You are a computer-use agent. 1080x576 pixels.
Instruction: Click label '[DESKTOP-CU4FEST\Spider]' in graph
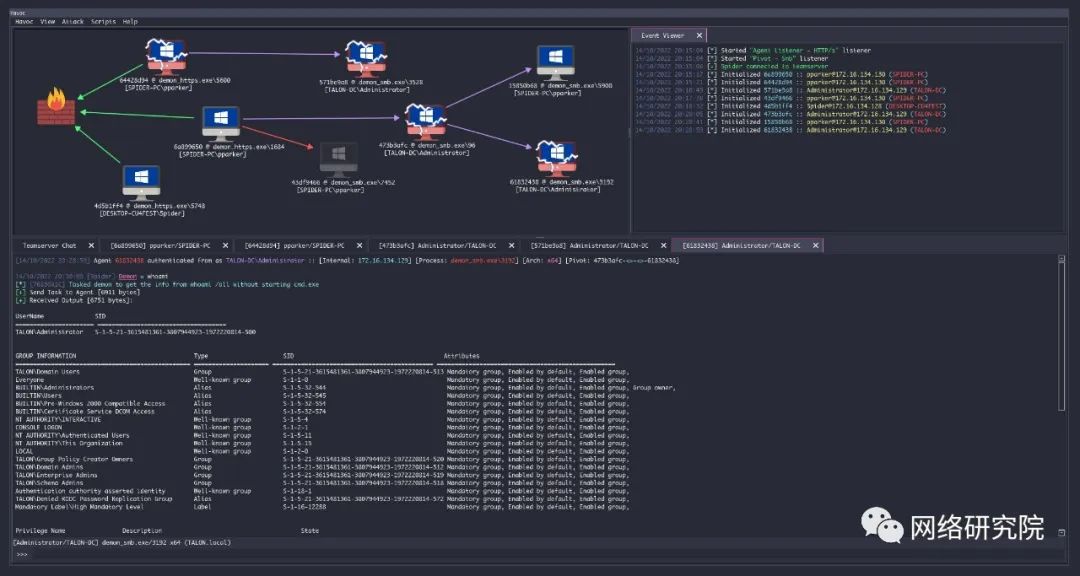143,214
